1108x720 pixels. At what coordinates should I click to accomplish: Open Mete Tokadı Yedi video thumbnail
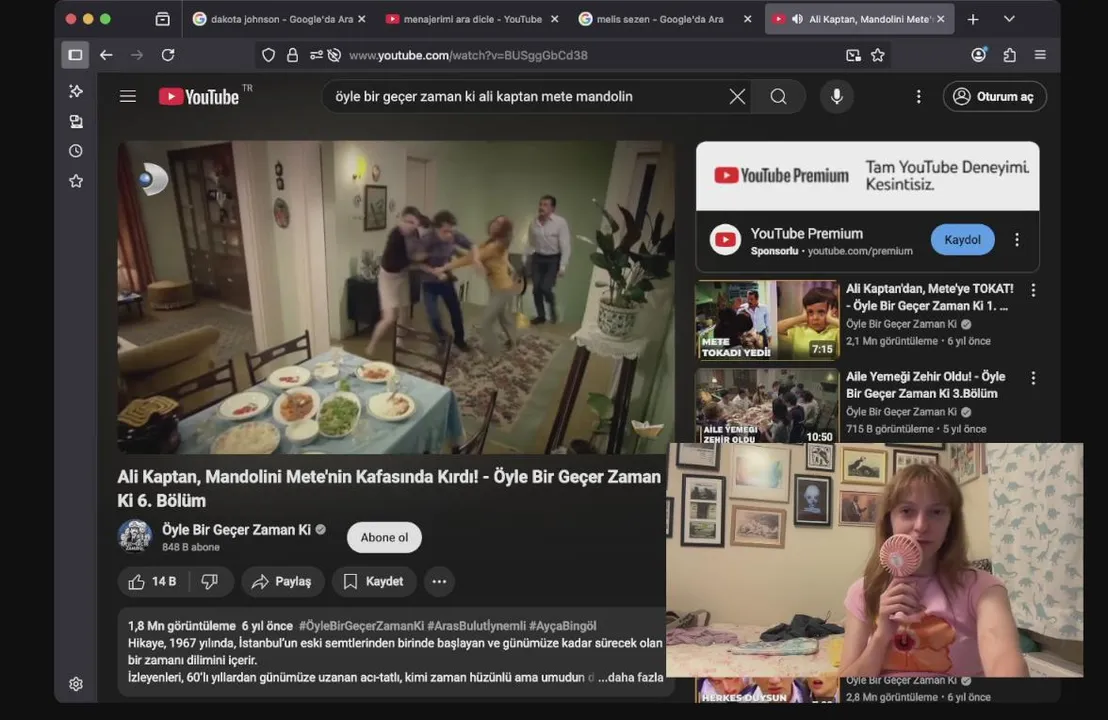(767, 320)
